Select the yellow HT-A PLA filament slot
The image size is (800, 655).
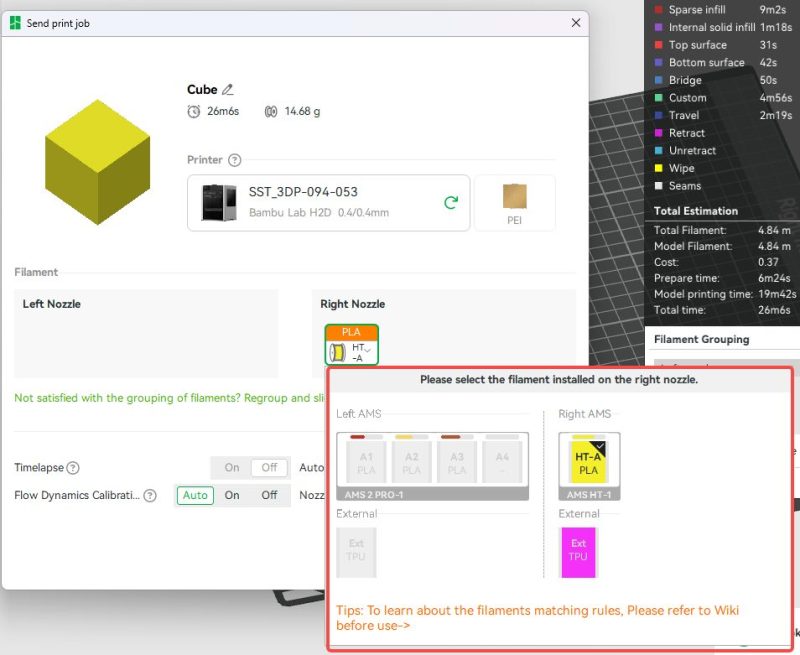point(589,462)
